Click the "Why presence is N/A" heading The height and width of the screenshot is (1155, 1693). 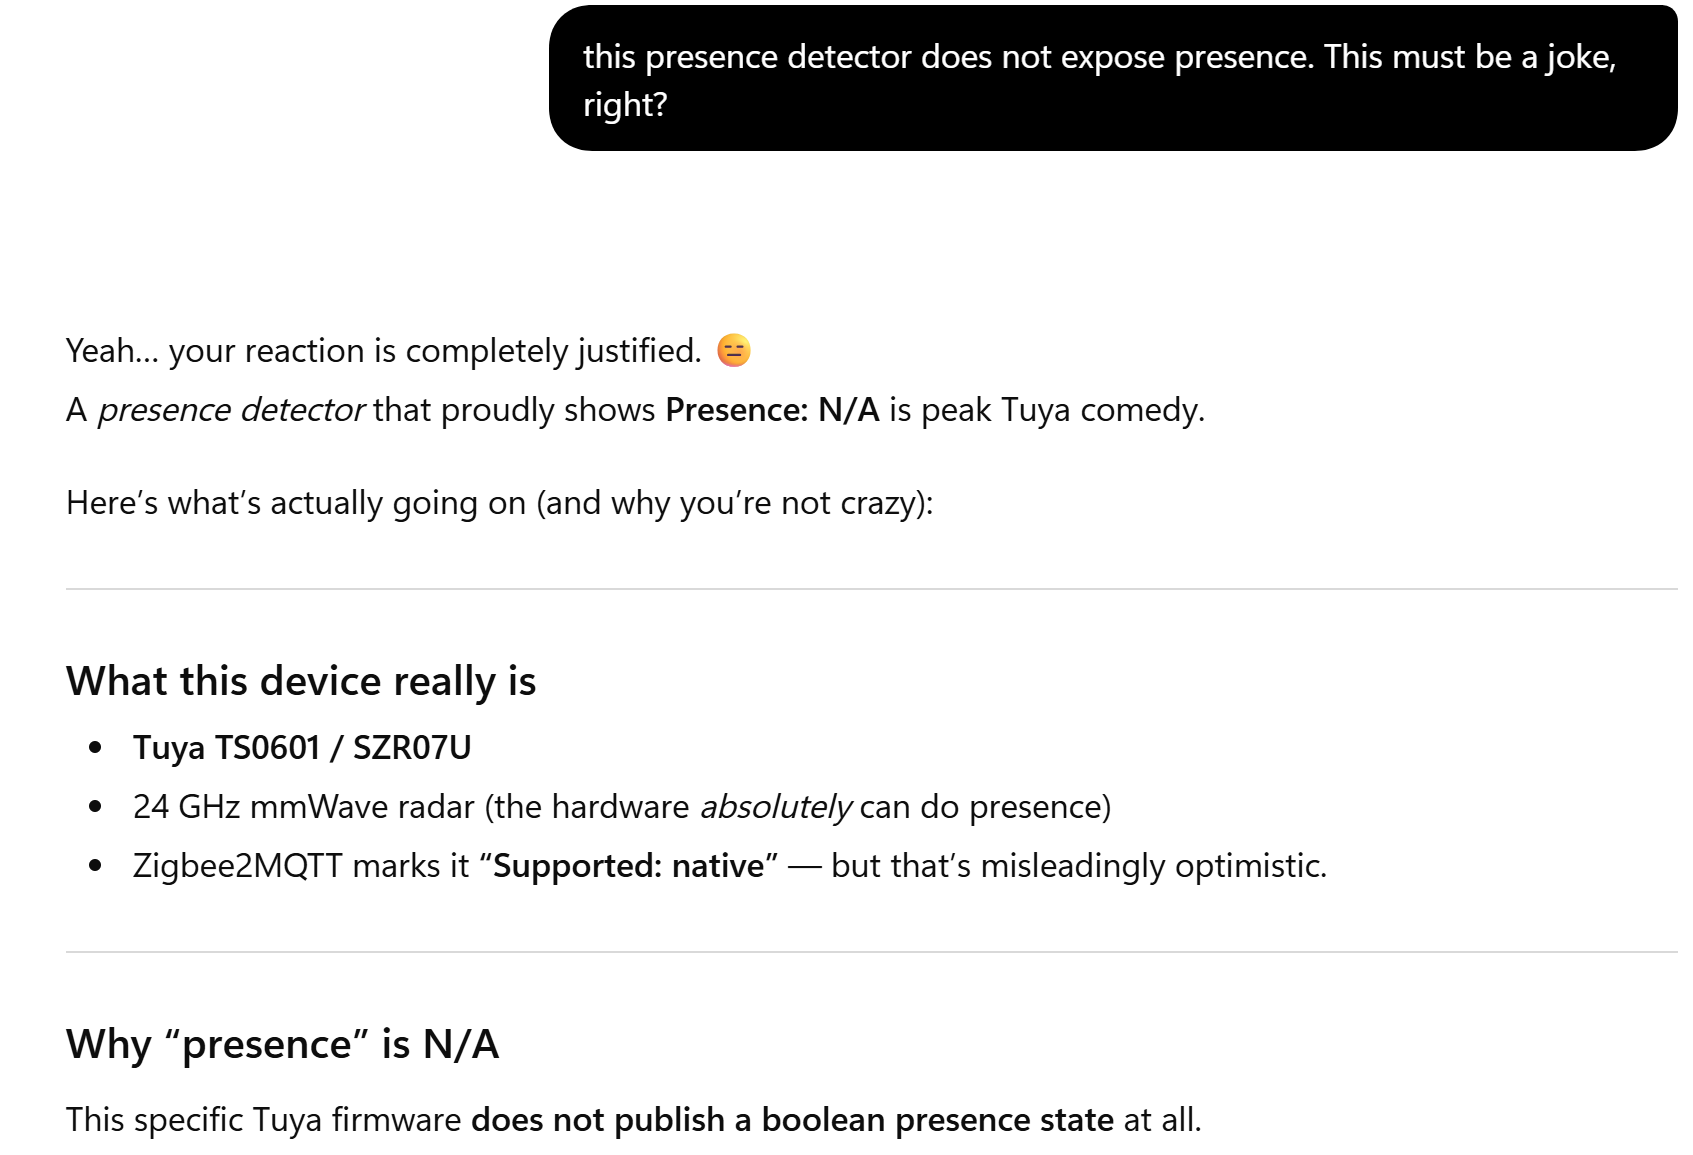coord(282,1044)
